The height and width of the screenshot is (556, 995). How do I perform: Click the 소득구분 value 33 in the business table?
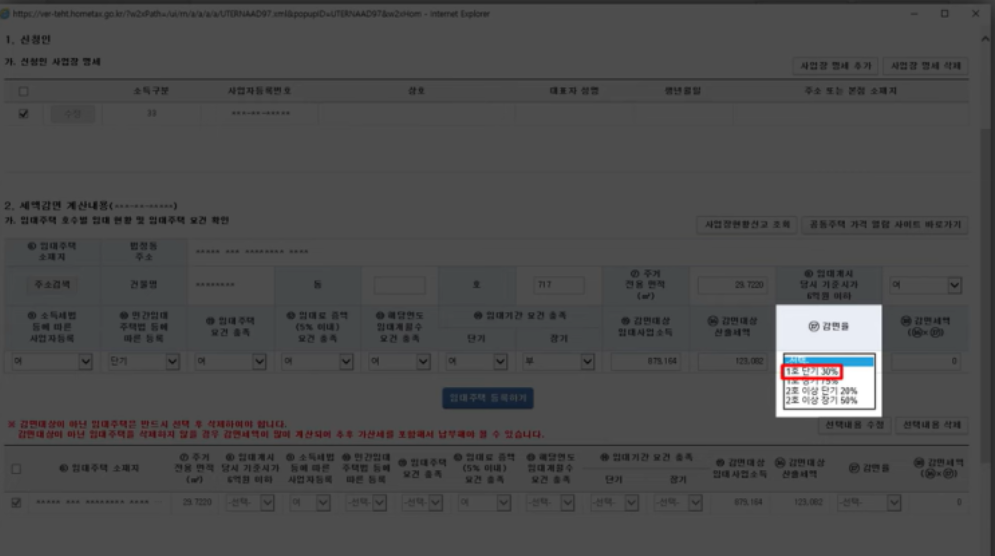coord(152,113)
